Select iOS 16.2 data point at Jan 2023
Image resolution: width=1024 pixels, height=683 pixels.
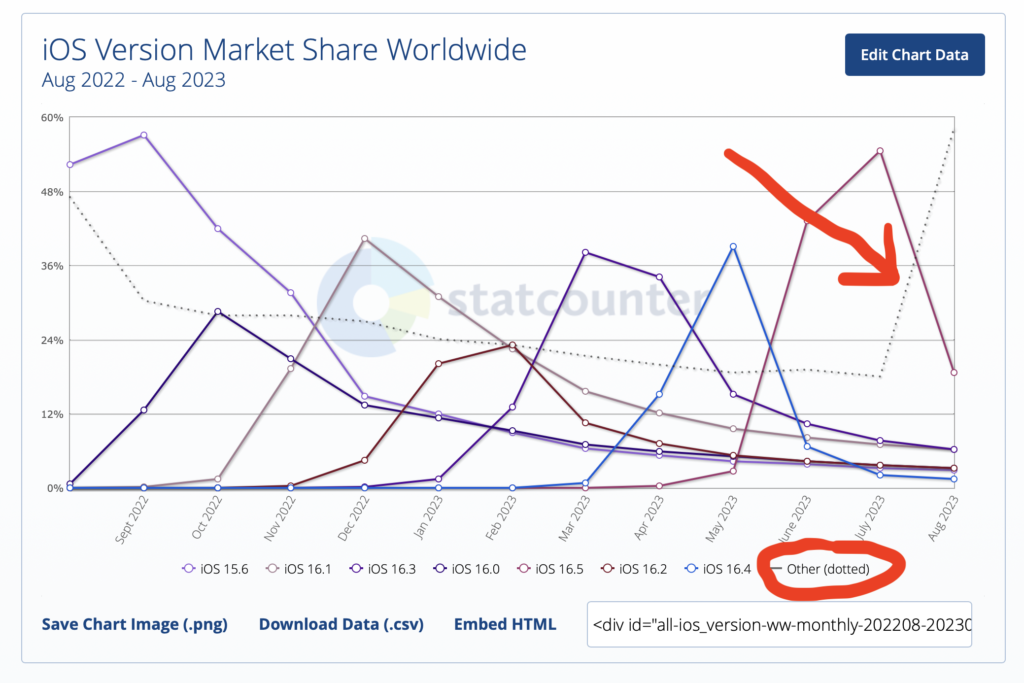tap(438, 364)
